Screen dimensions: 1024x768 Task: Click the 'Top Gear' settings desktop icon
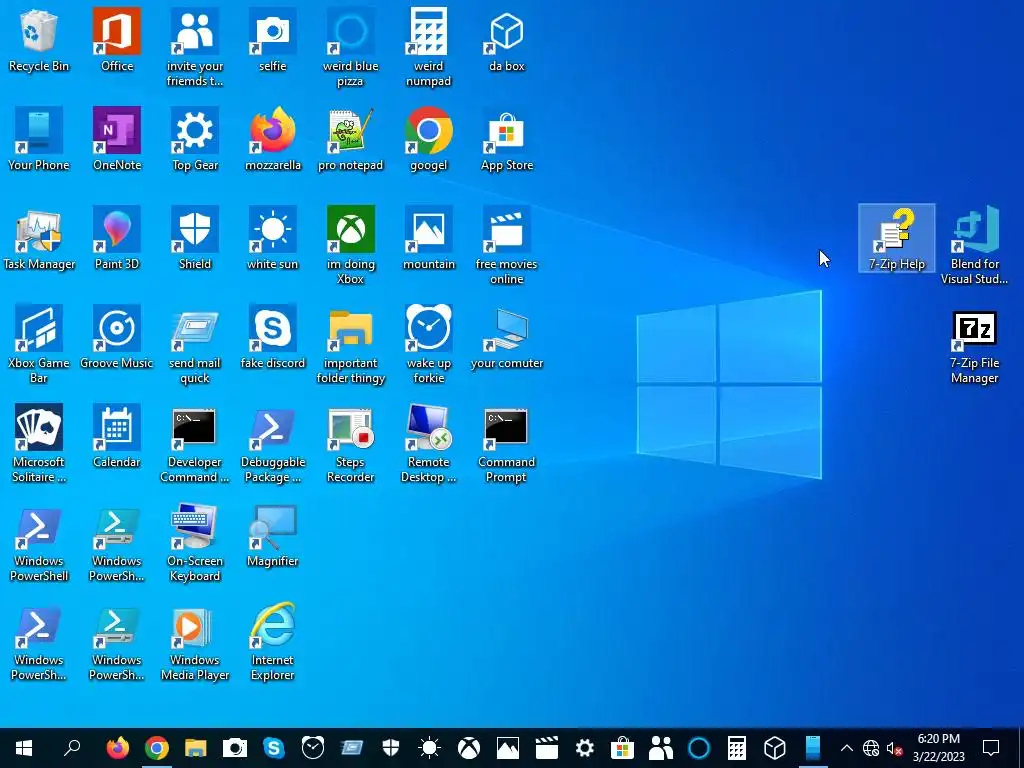point(195,140)
